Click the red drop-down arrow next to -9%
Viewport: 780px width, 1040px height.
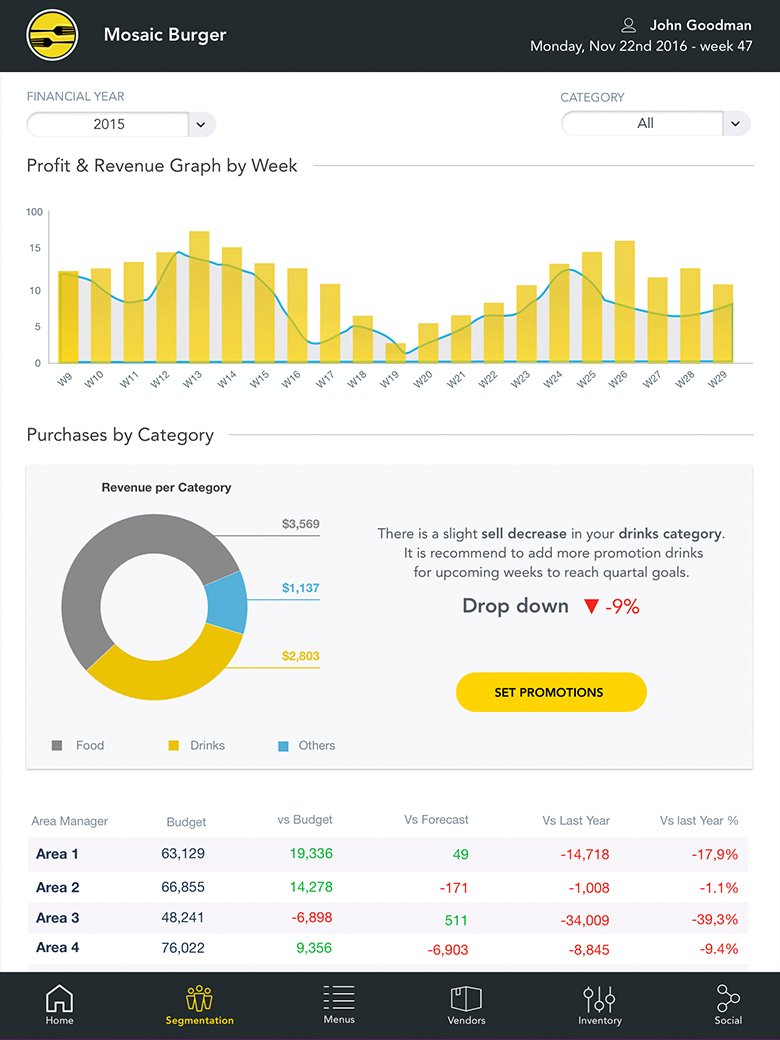(590, 606)
